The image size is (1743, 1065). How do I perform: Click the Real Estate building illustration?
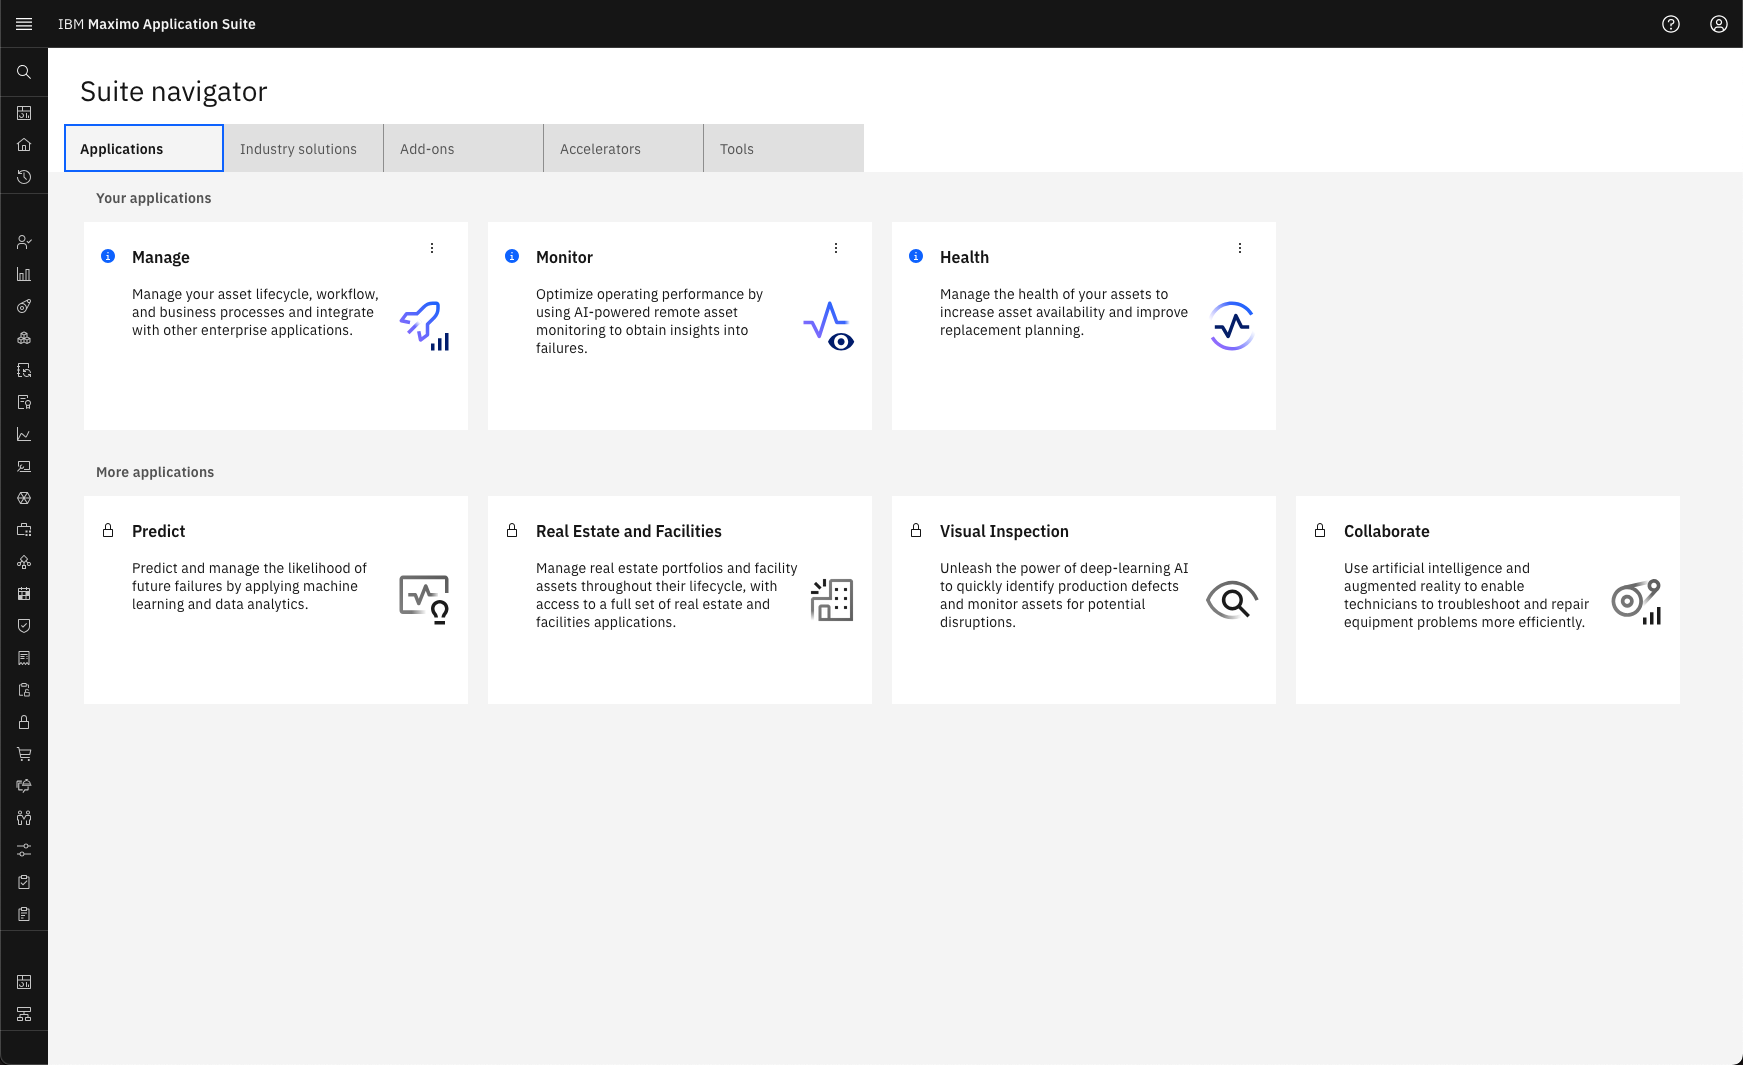pos(832,600)
